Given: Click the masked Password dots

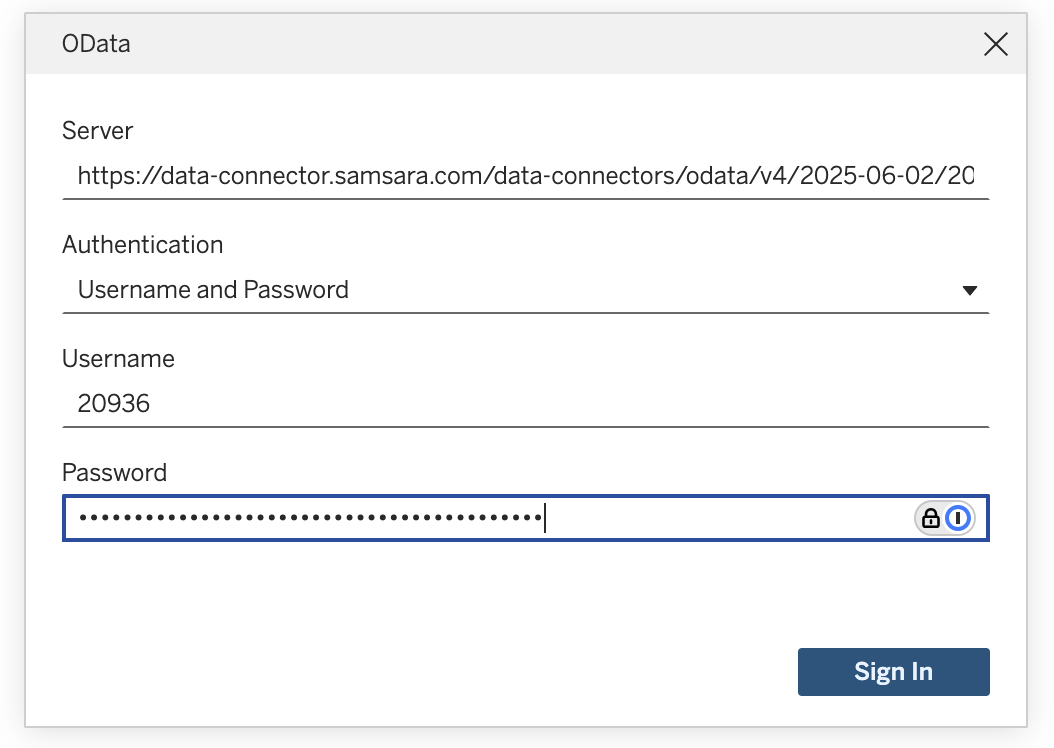Looking at the screenshot, I should coord(310,518).
